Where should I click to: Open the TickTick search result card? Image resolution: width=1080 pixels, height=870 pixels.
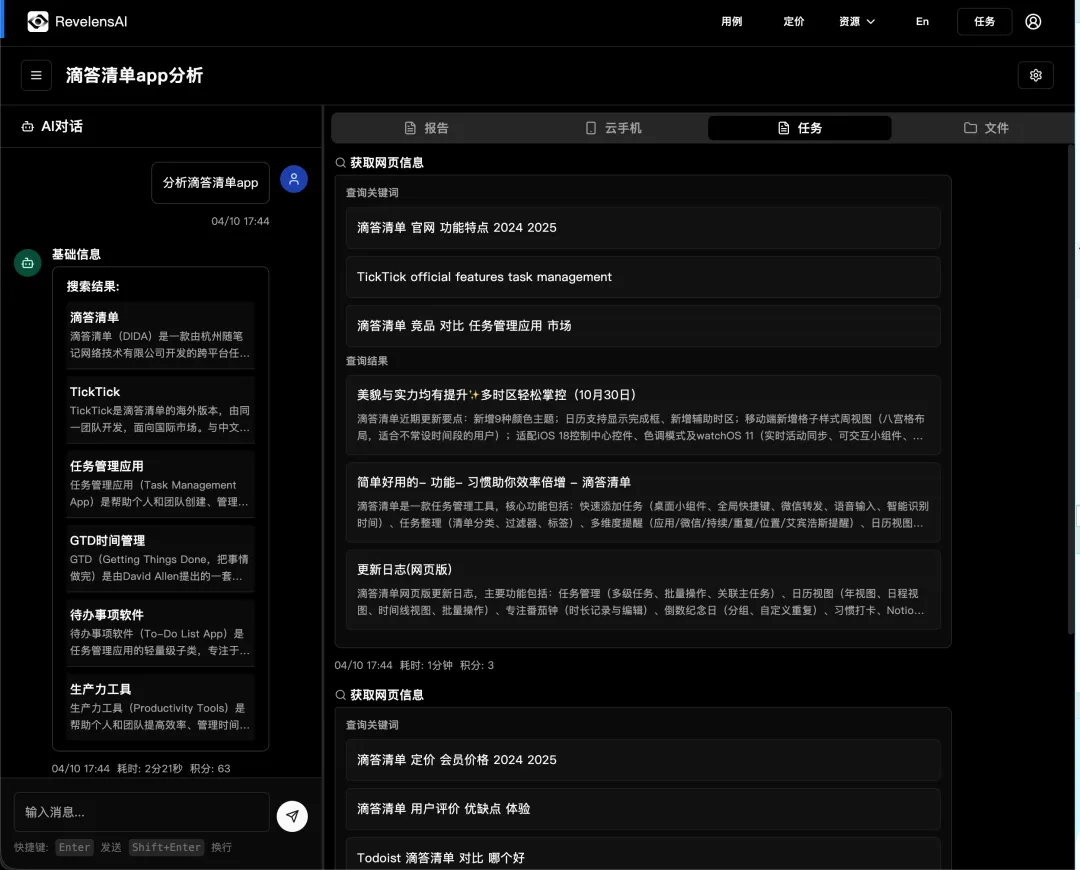click(x=160, y=409)
